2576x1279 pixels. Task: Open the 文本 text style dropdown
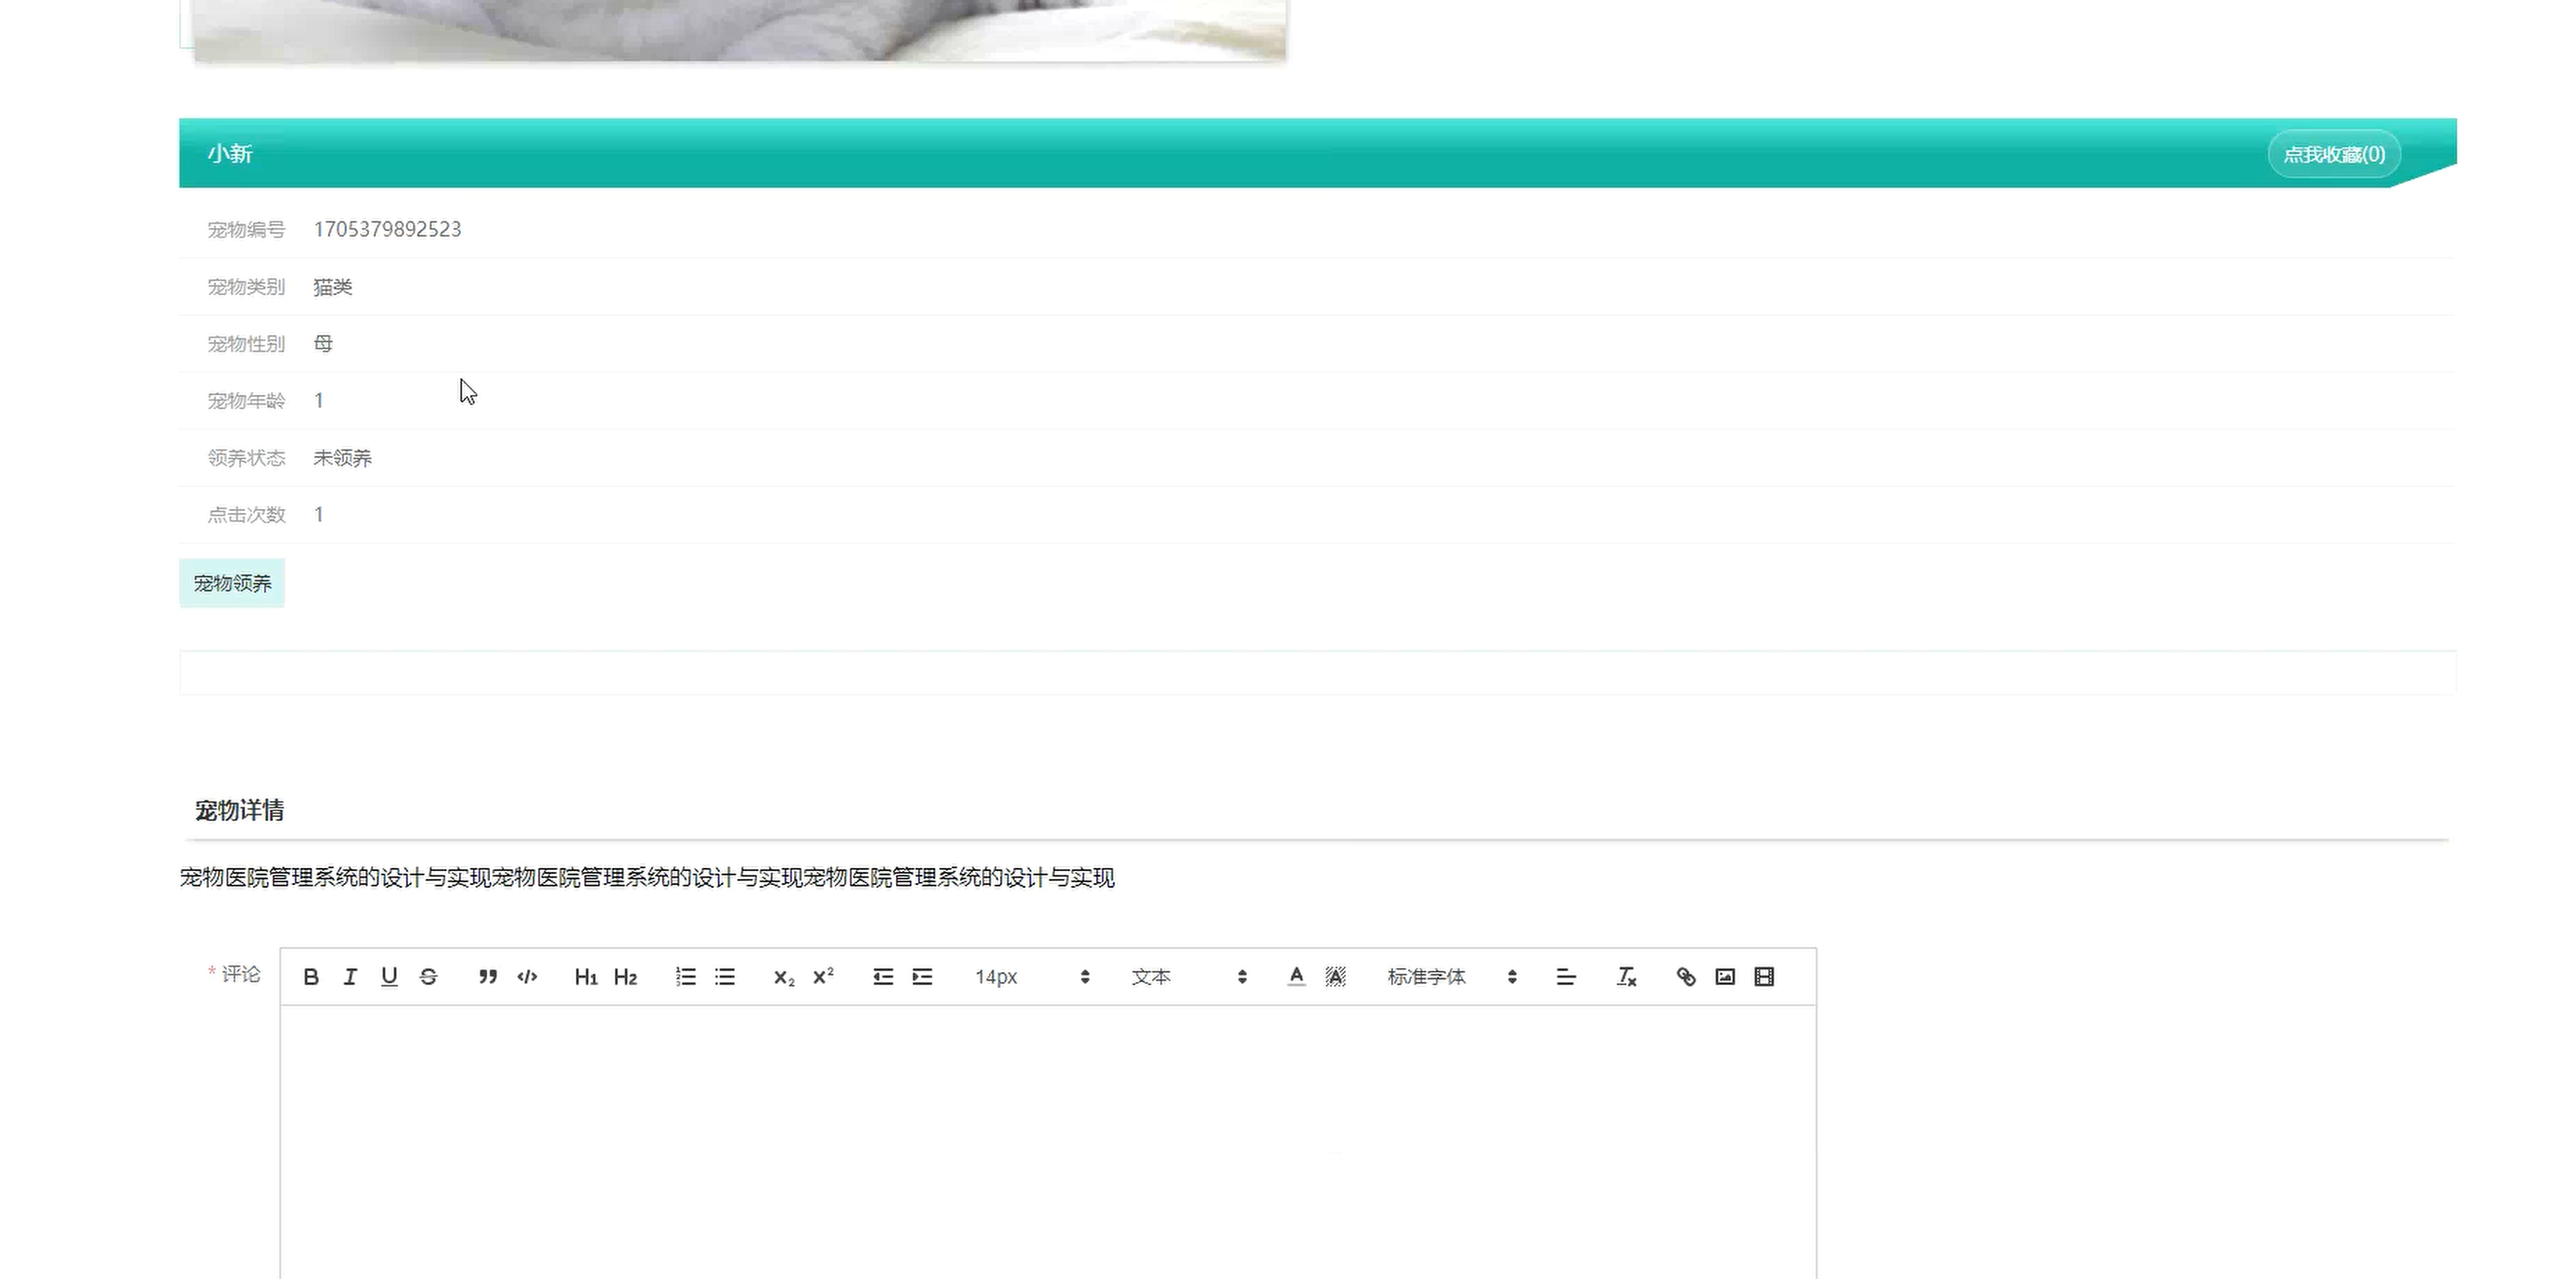point(1189,977)
